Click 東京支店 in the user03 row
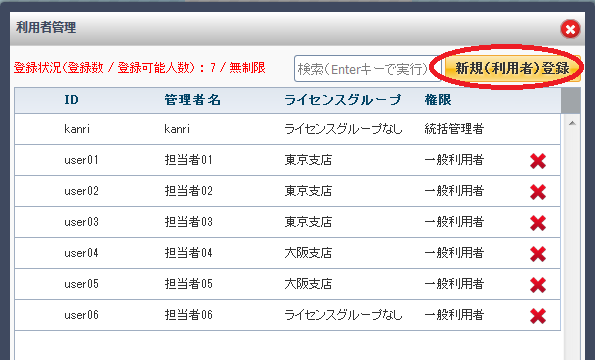 308,222
